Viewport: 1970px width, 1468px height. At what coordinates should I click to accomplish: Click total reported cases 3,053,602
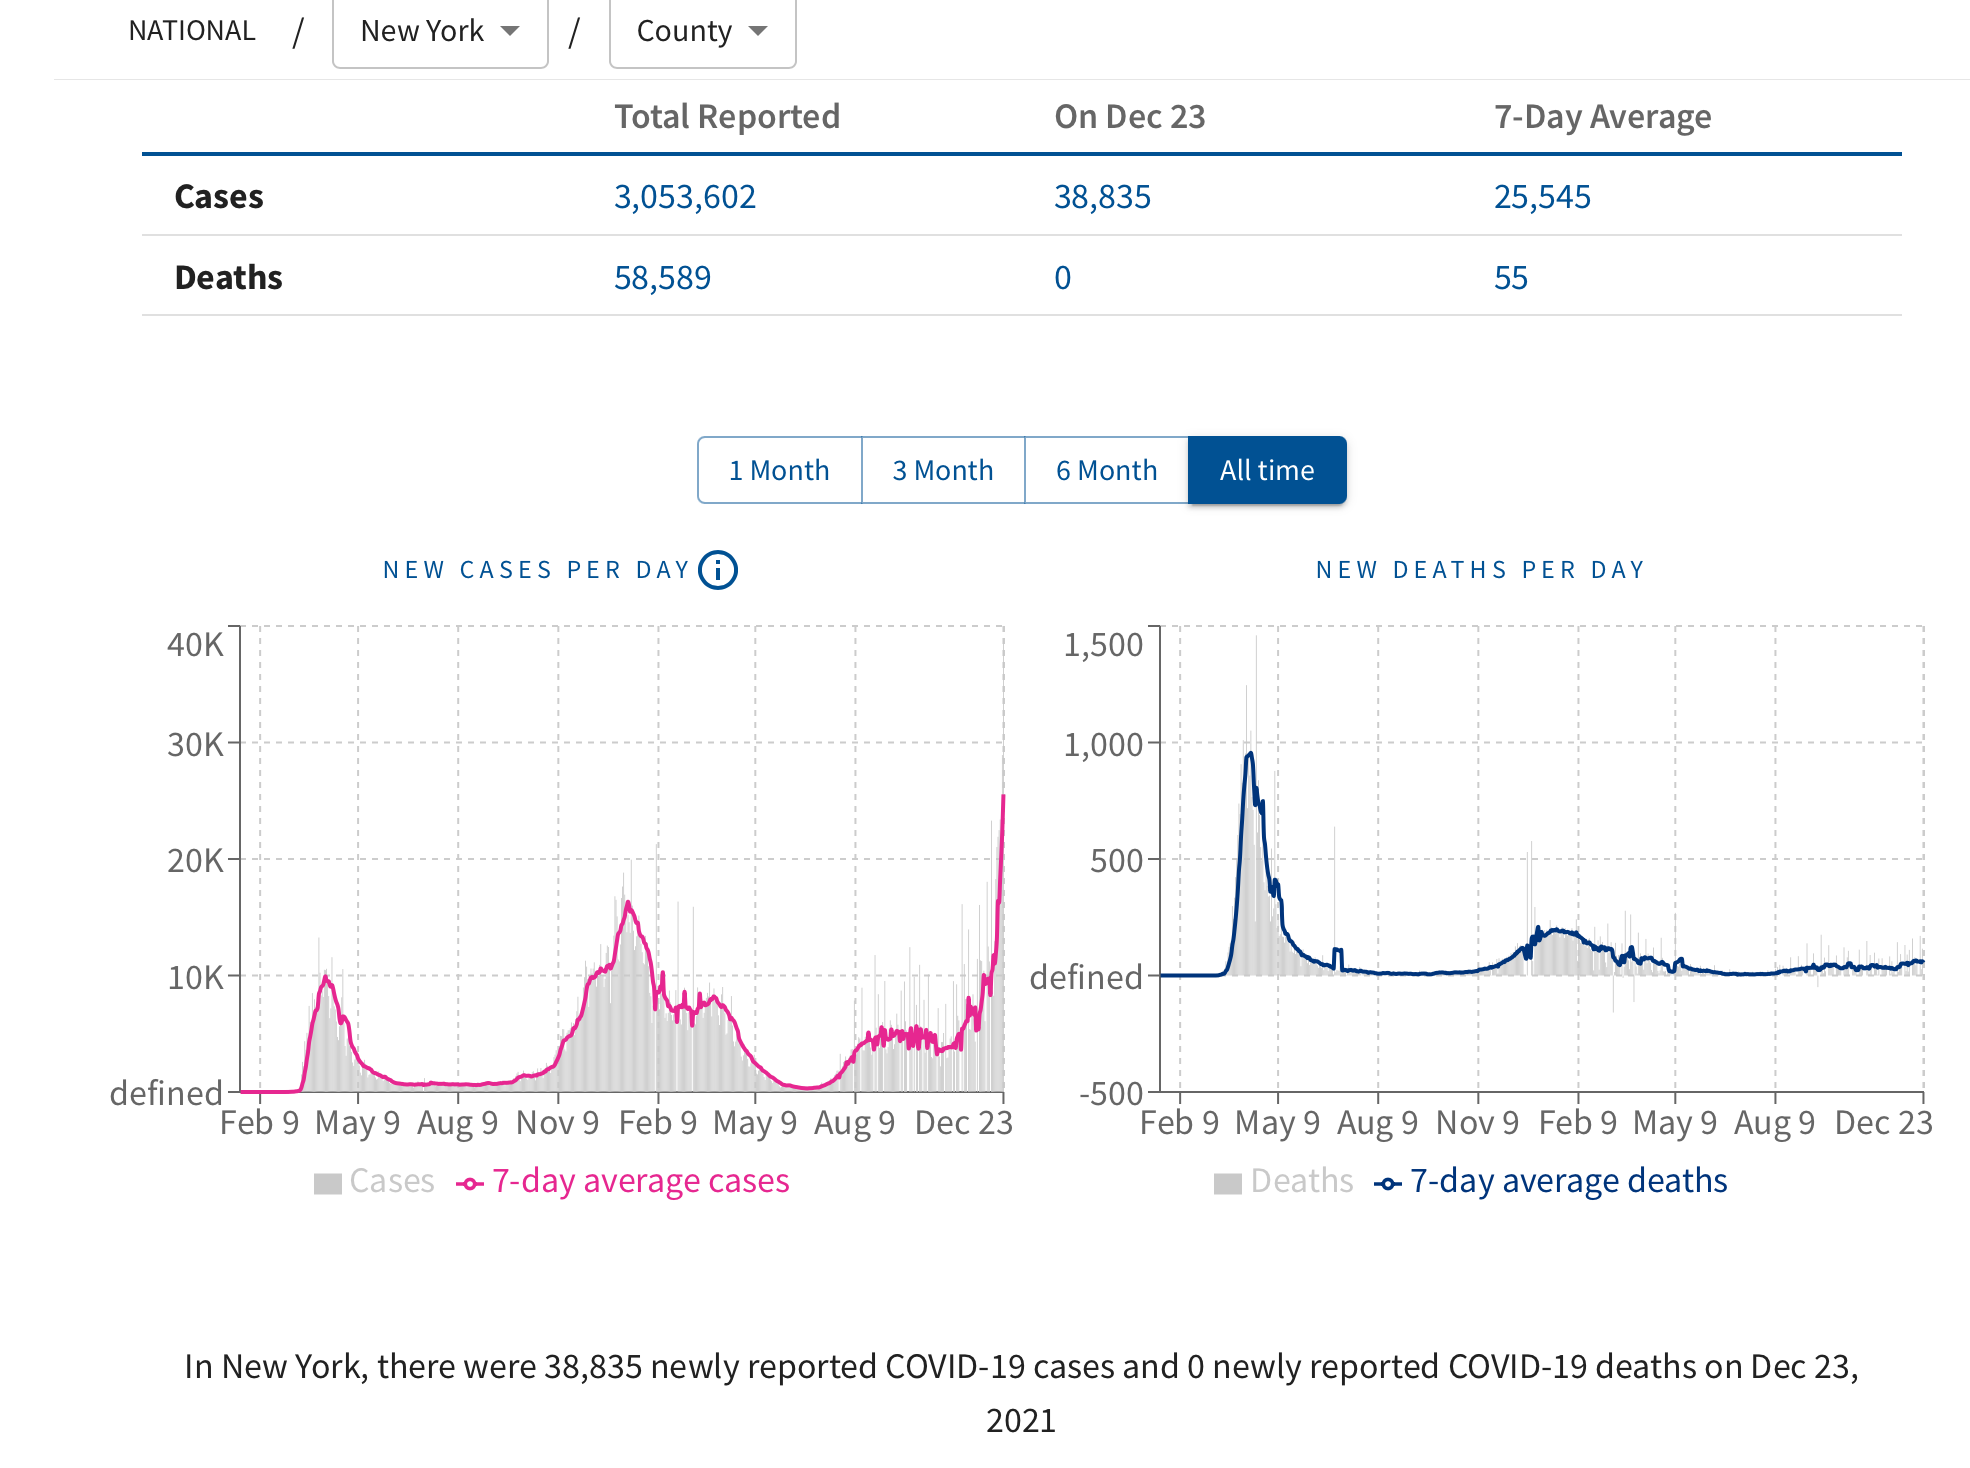(x=685, y=197)
